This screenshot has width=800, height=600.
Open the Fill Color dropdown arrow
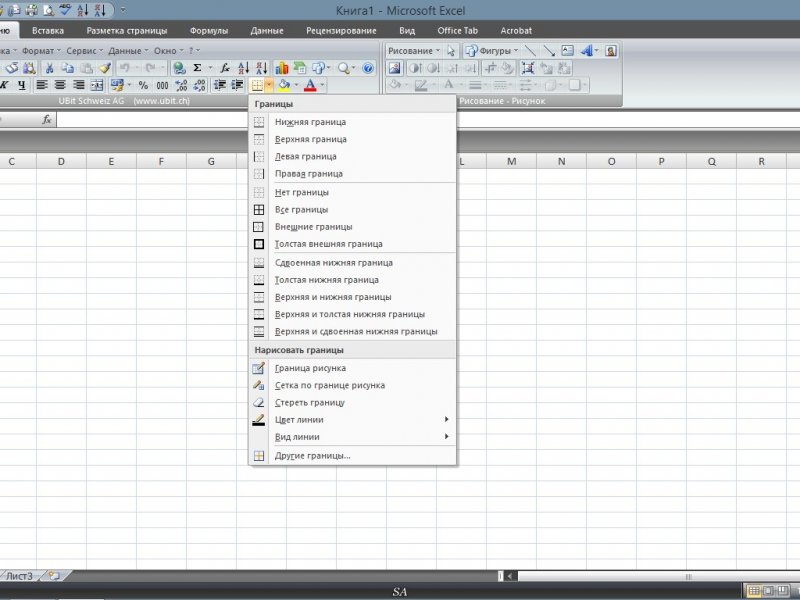point(296,85)
